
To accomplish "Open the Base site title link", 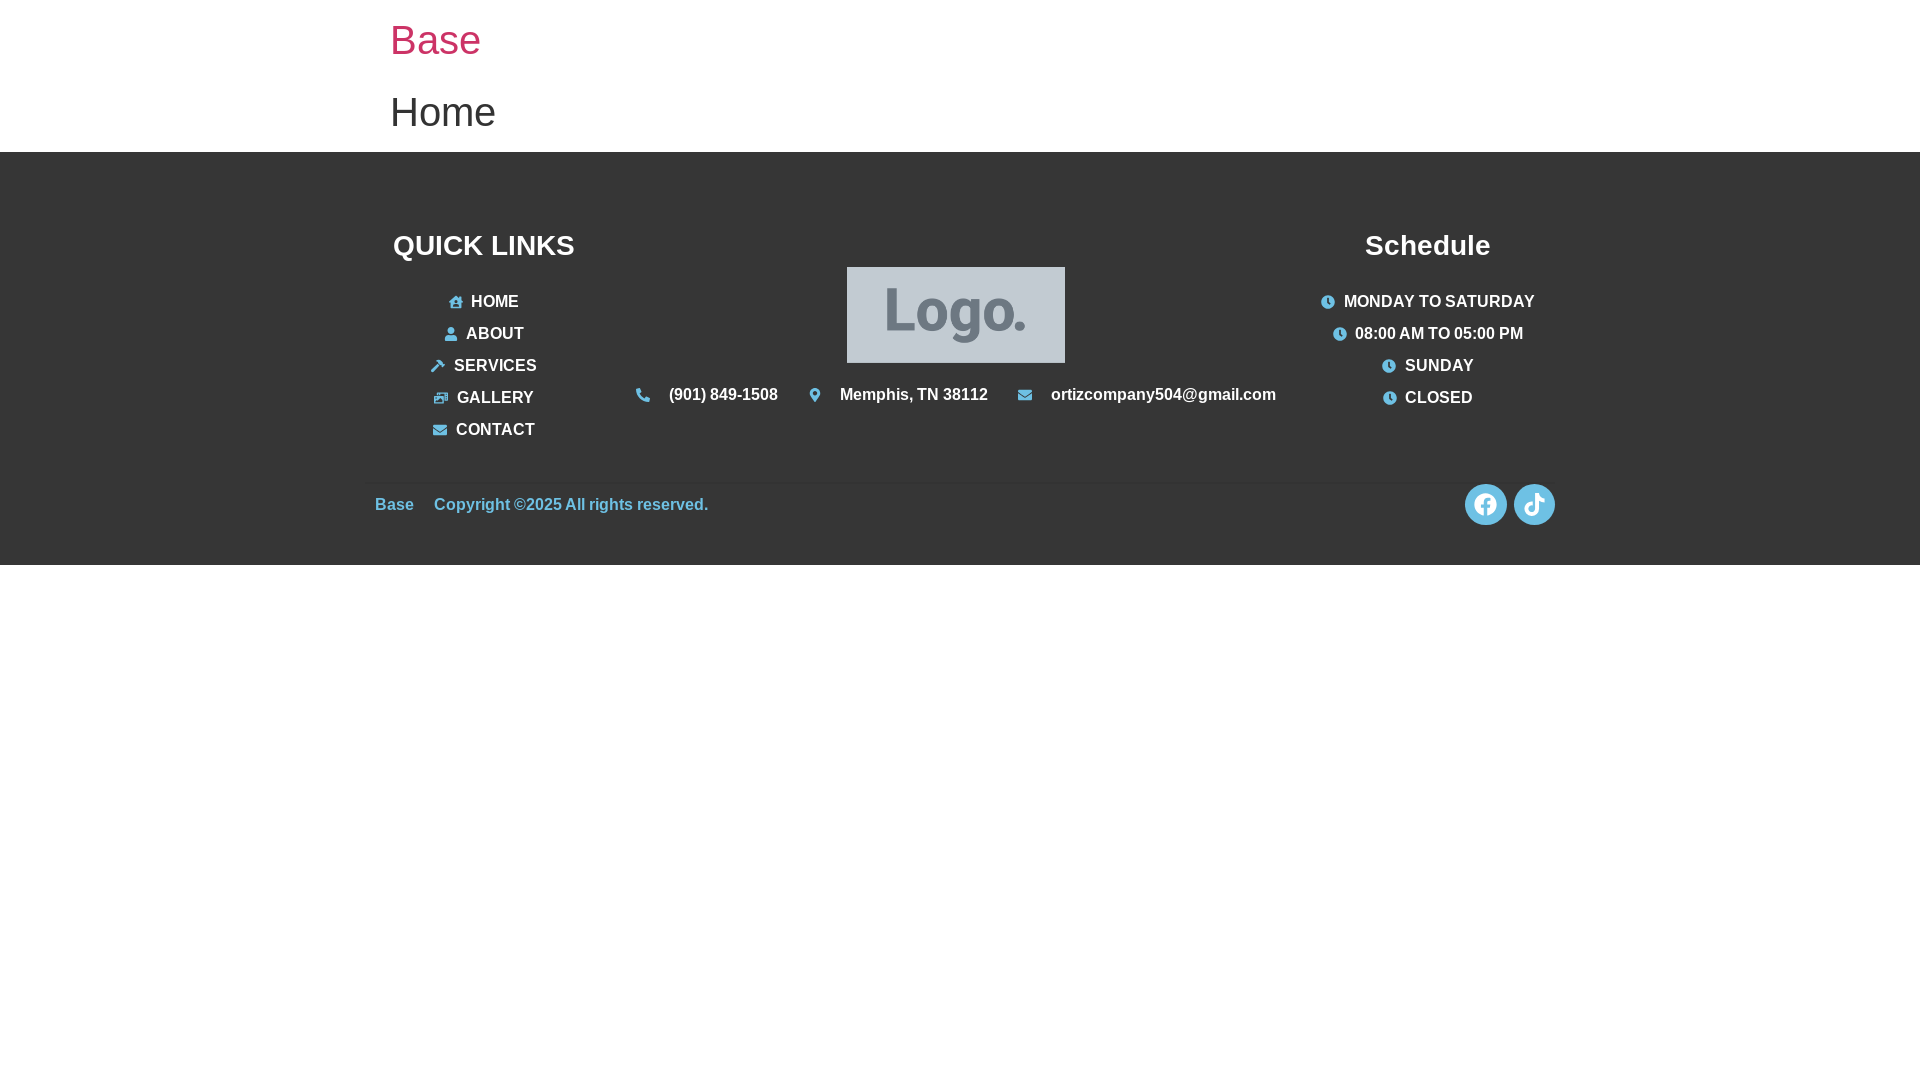I will point(435,40).
